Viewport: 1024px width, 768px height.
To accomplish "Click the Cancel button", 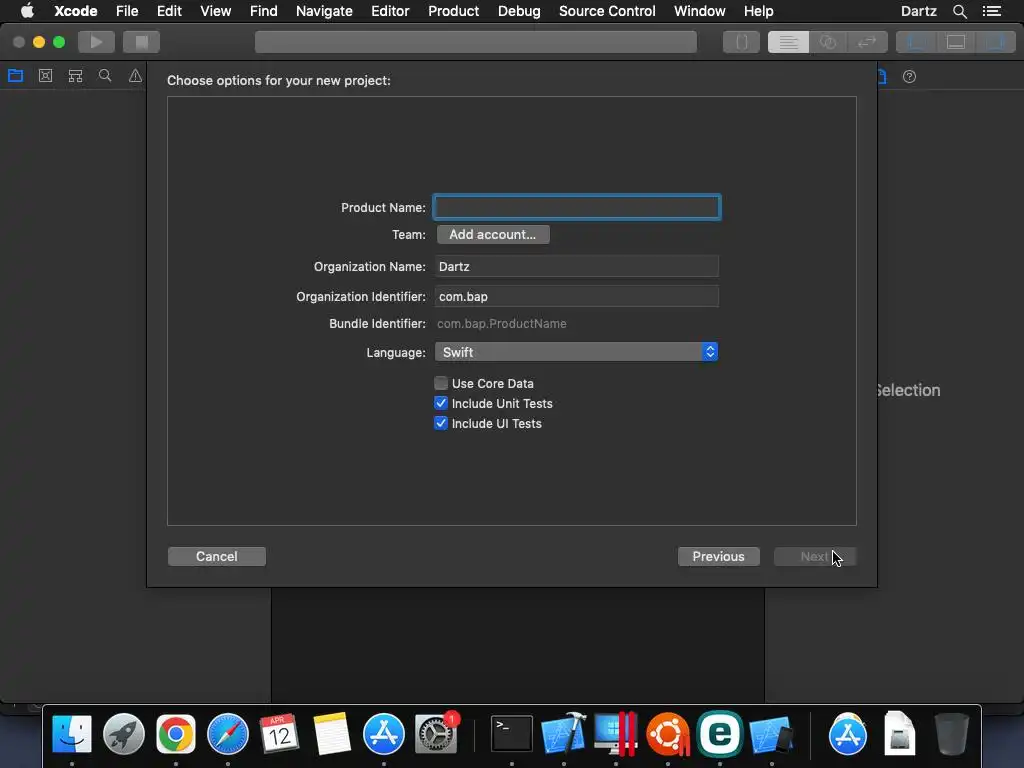I will click(x=217, y=556).
